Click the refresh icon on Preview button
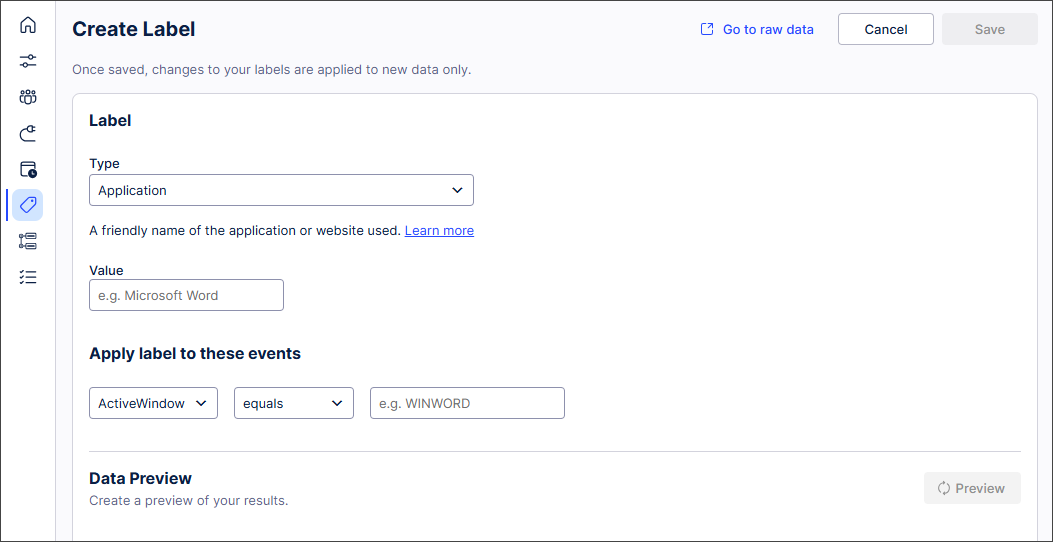Image resolution: width=1053 pixels, height=542 pixels. pyautogui.click(x=943, y=488)
